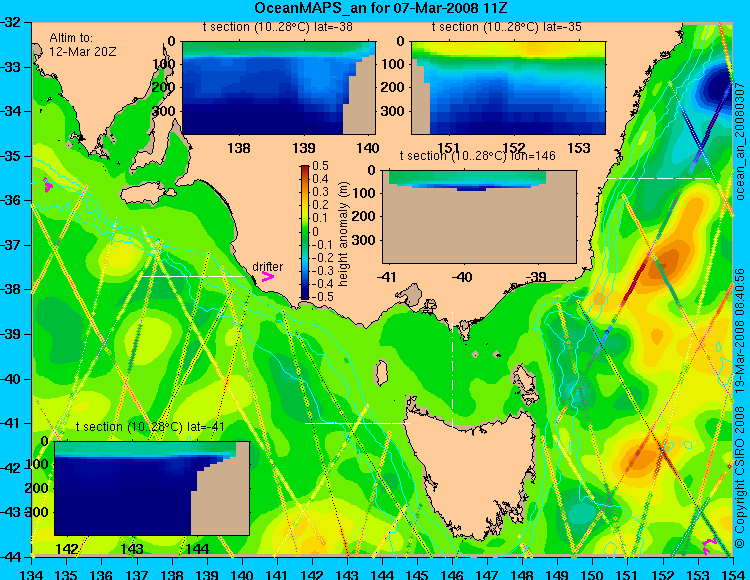Click the 't section (10..28°C) lon=146' heading

(x=478, y=156)
